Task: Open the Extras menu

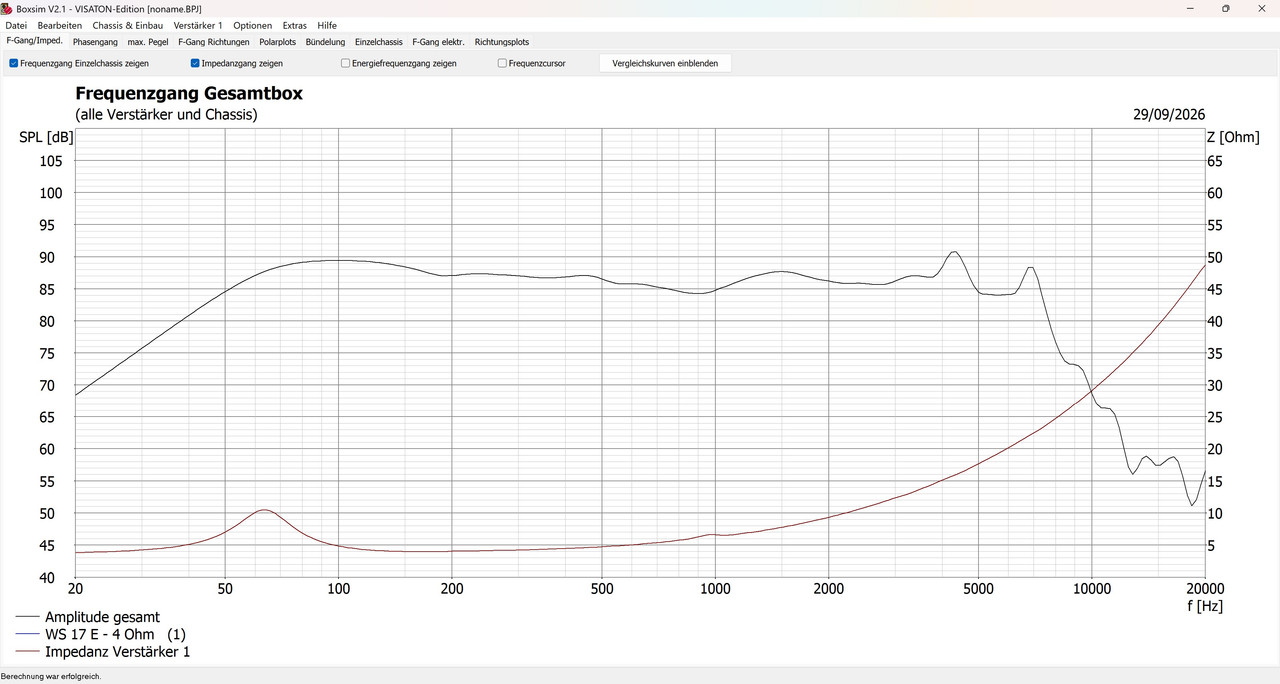Action: 295,25
